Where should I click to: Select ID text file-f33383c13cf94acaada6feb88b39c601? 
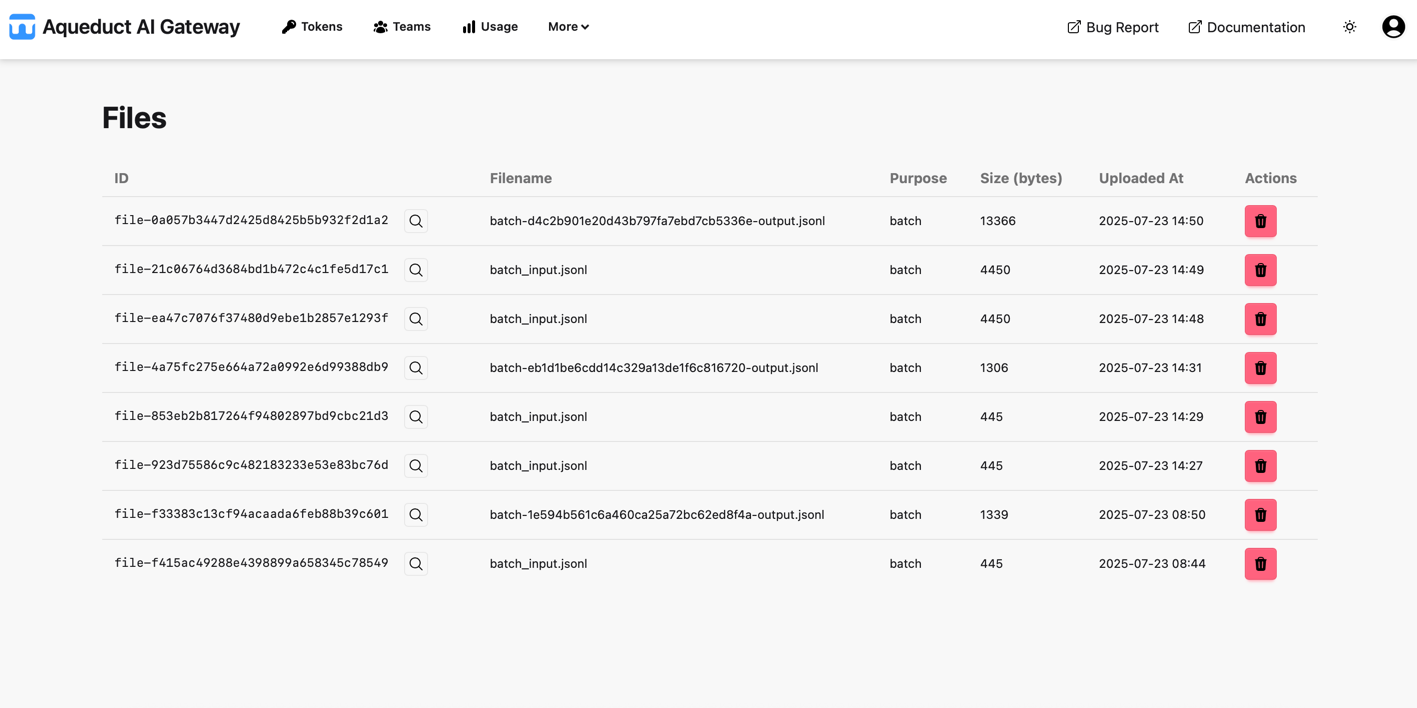(x=251, y=514)
